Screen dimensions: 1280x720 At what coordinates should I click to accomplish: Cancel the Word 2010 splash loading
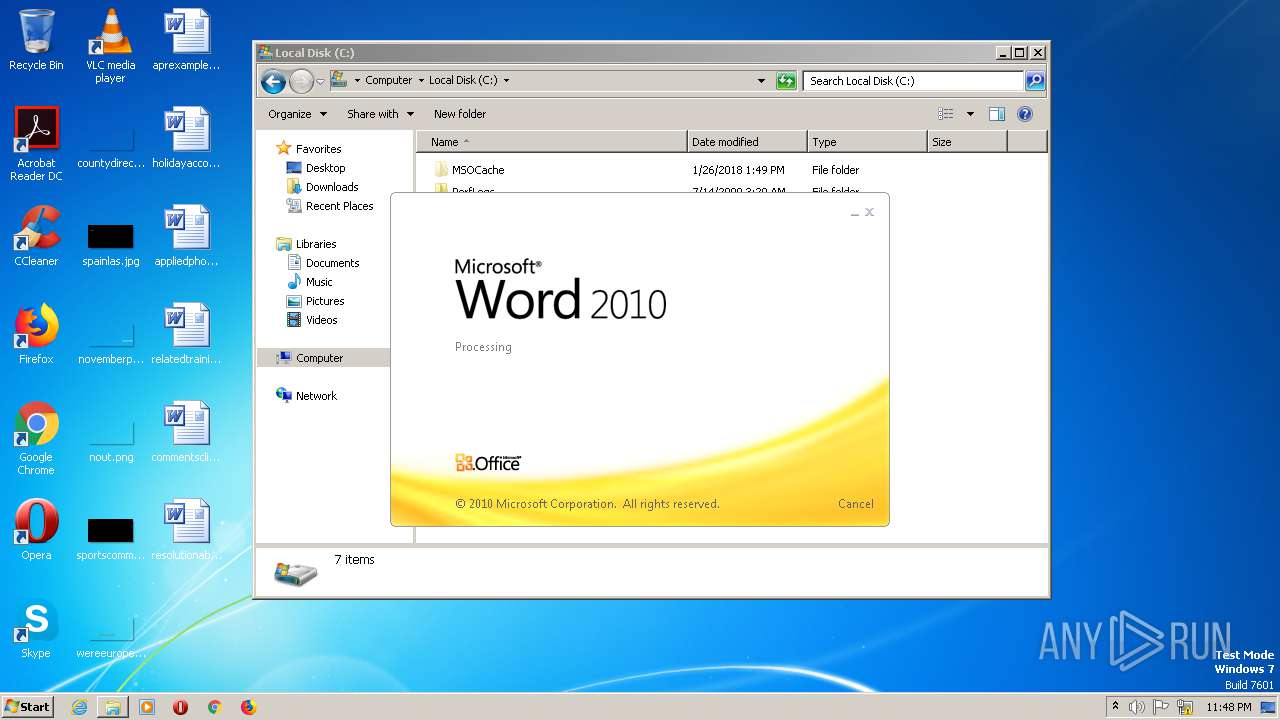[x=856, y=504]
